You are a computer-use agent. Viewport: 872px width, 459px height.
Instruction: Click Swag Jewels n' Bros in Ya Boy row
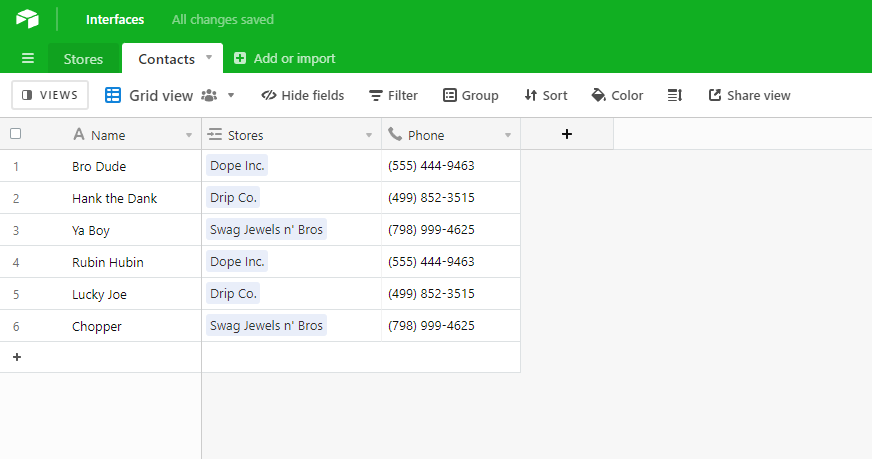(x=266, y=229)
